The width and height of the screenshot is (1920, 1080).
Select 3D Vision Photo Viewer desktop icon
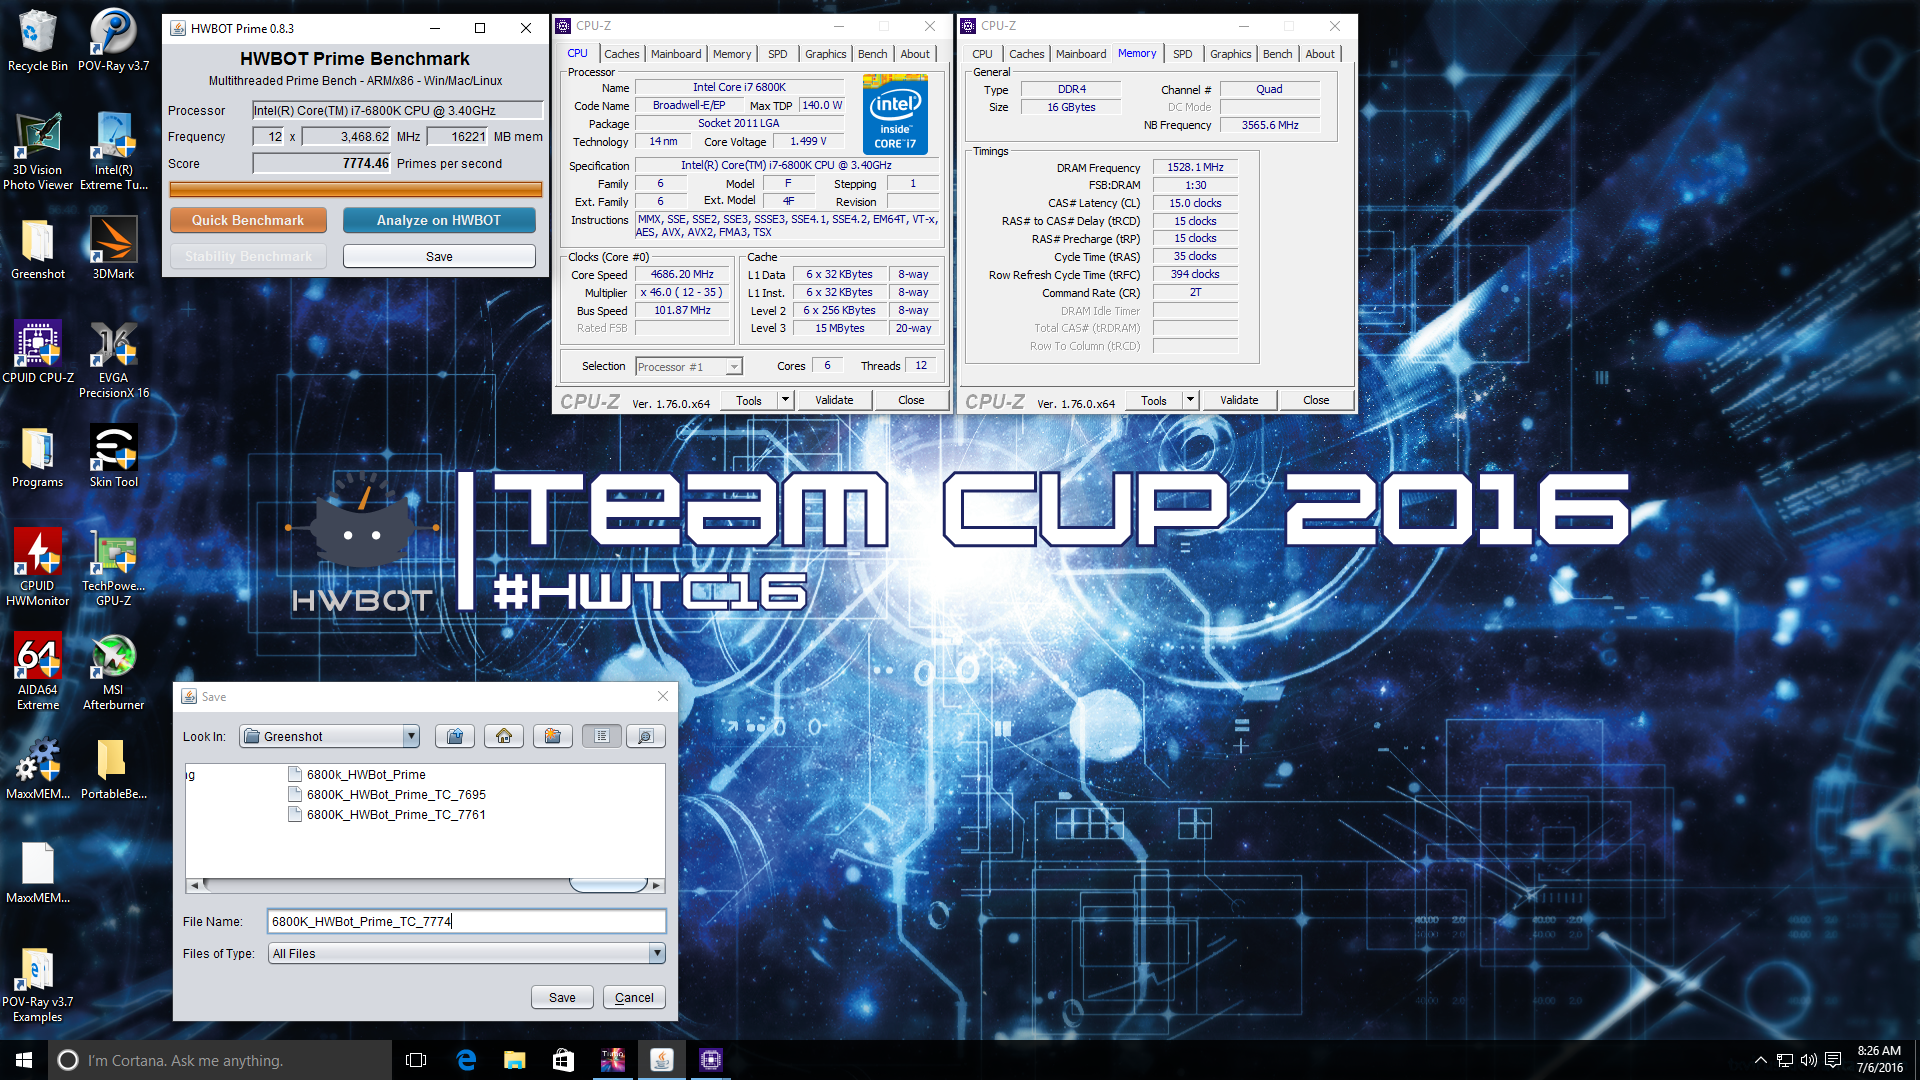click(38, 150)
